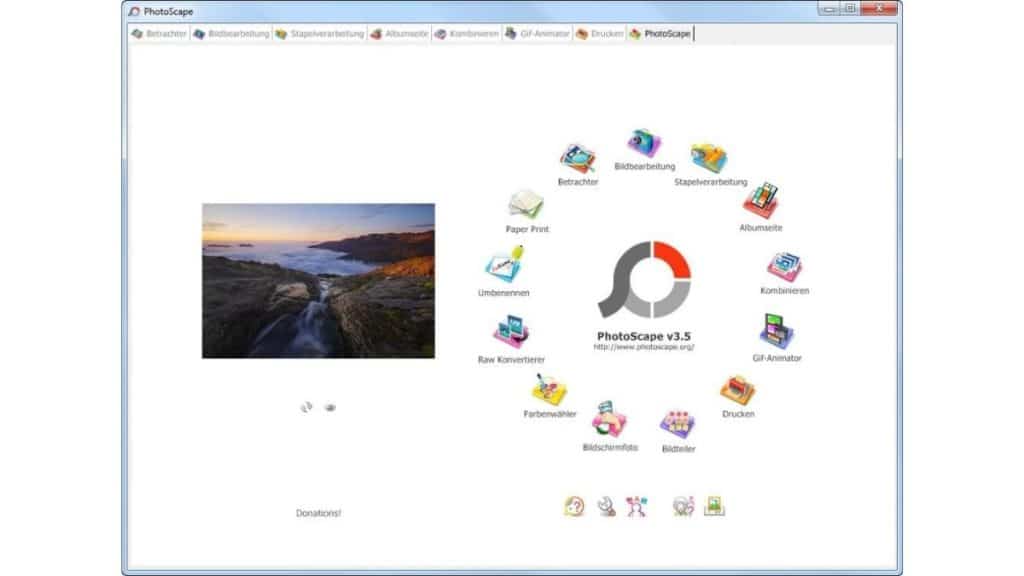Open the Bildteiler splitter icon
The height and width of the screenshot is (576, 1024).
(678, 424)
